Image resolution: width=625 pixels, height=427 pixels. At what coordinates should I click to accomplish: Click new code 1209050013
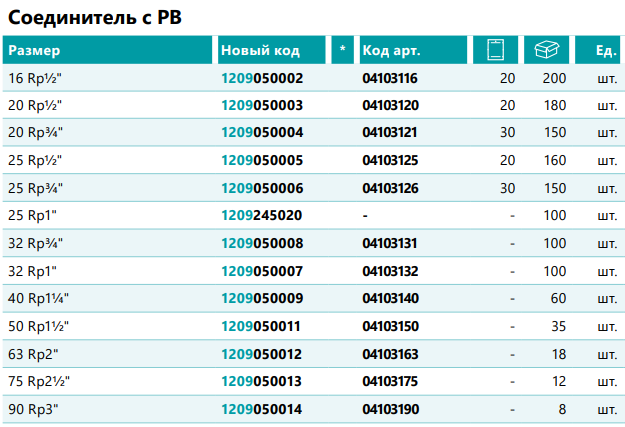[262, 381]
